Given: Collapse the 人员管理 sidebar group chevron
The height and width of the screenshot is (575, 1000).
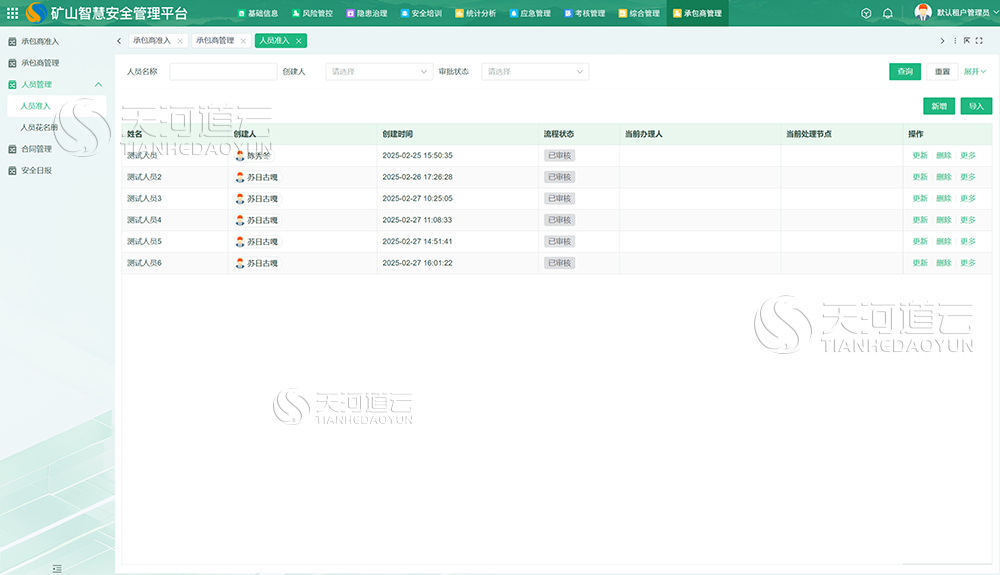Looking at the screenshot, I should pyautogui.click(x=98, y=84).
